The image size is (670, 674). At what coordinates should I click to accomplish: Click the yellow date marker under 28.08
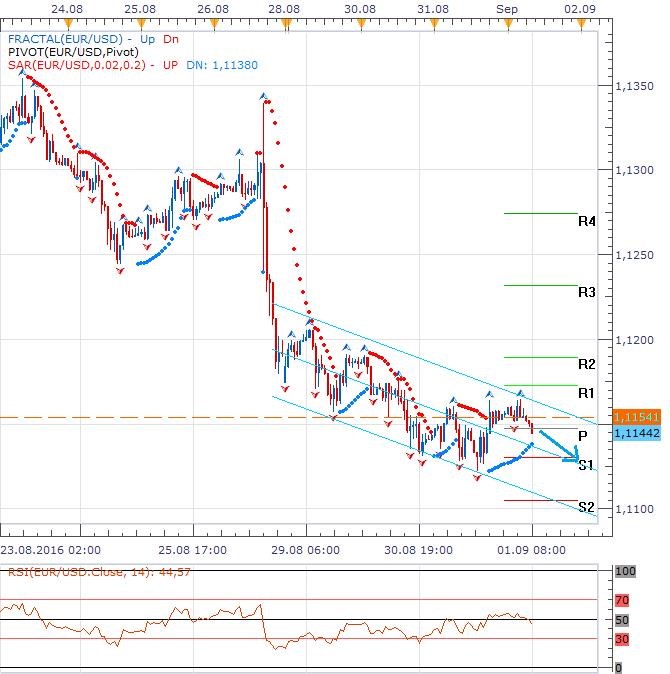click(x=285, y=21)
